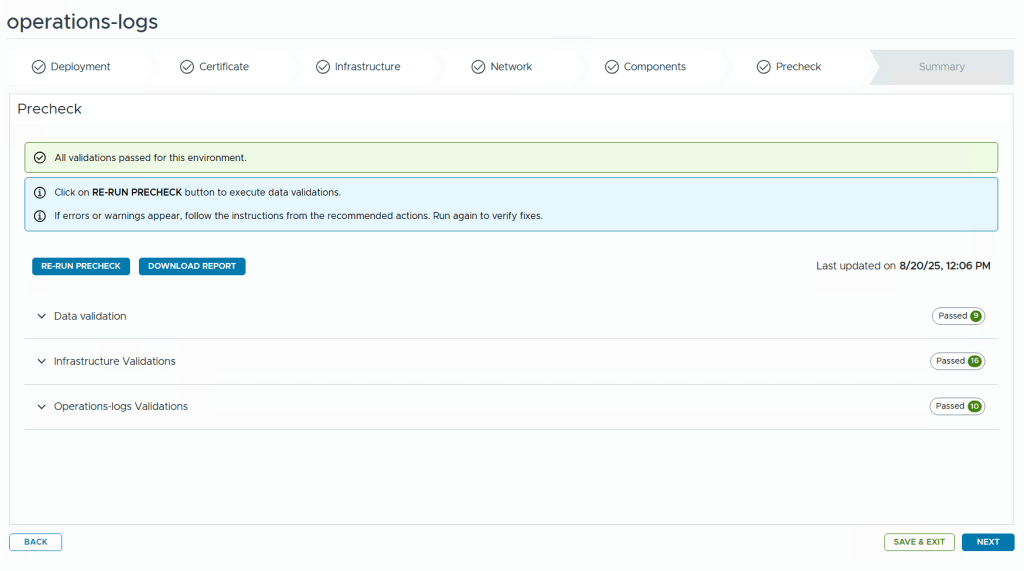Click the Network step checkmark icon
1024x571 pixels.
(478, 67)
